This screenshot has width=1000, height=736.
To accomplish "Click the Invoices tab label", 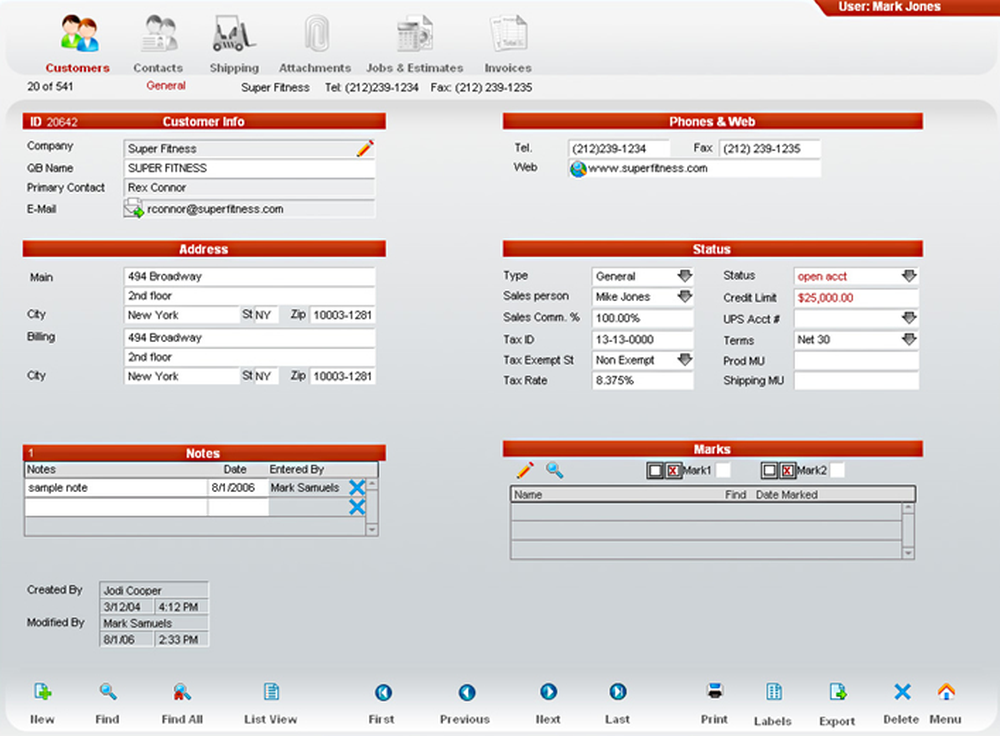I will [508, 68].
